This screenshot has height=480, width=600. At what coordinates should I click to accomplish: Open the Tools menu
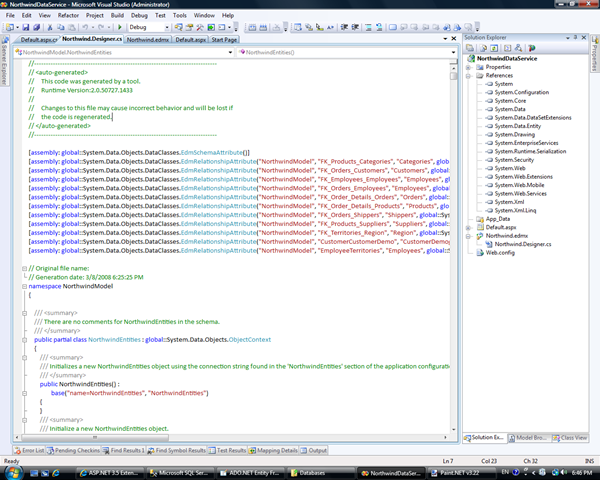coord(179,15)
